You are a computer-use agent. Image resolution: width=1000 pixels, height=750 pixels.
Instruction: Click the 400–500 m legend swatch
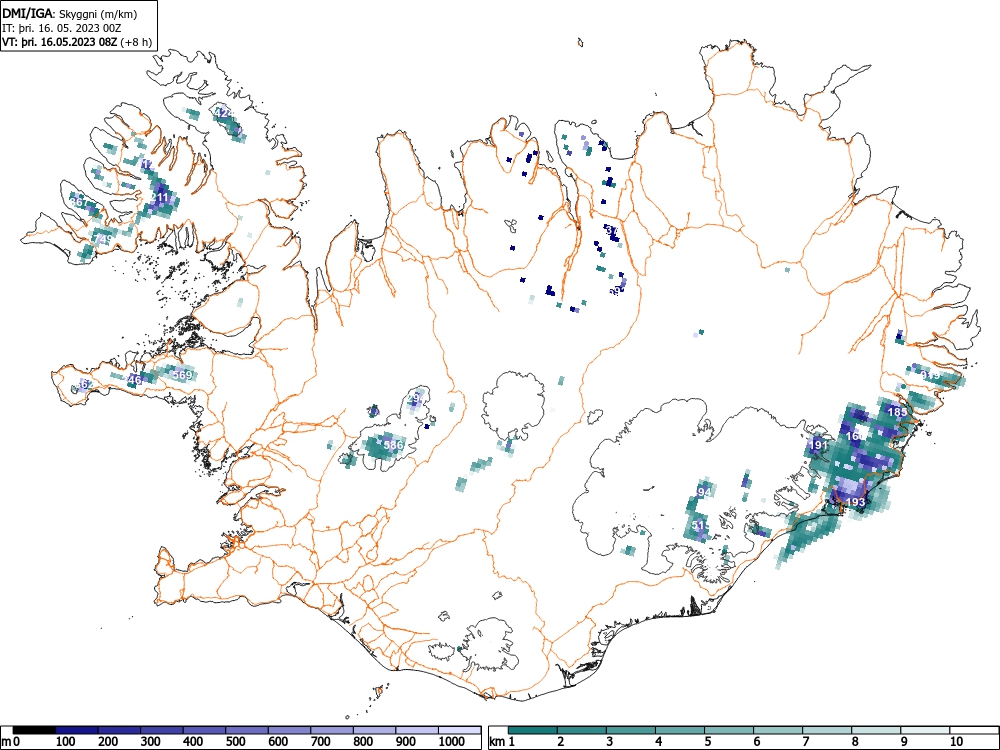point(205,730)
